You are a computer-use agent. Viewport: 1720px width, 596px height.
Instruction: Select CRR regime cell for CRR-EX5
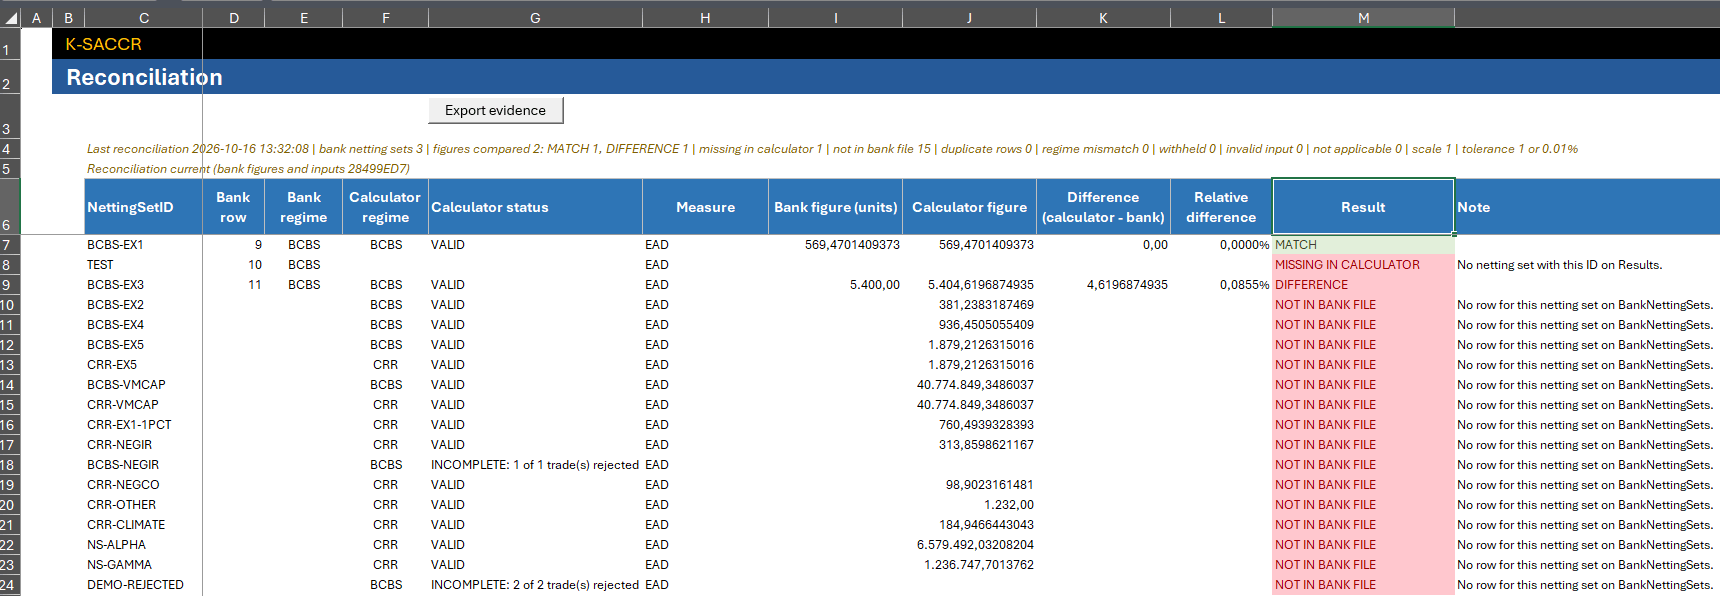(385, 365)
